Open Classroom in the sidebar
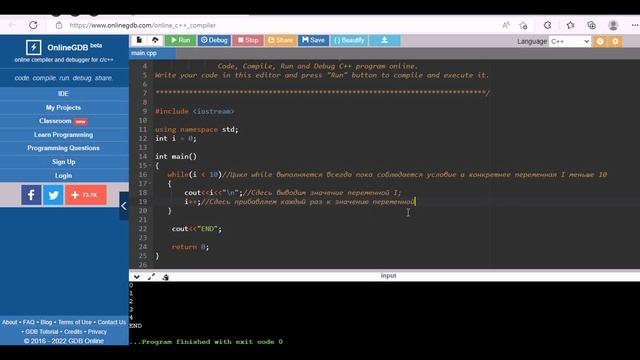Viewport: 640px width, 360px height. [63, 121]
